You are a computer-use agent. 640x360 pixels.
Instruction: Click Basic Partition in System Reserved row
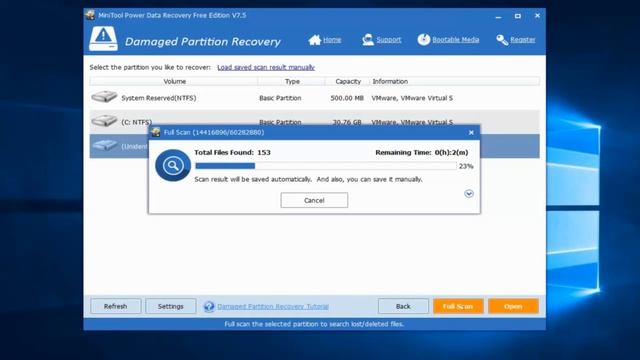[x=280, y=98]
